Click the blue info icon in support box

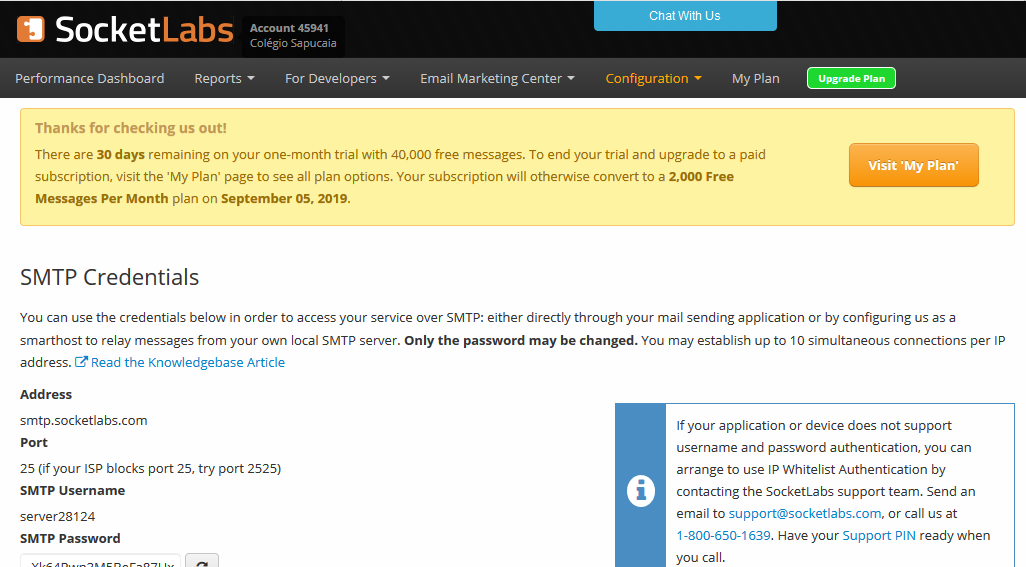tap(641, 490)
